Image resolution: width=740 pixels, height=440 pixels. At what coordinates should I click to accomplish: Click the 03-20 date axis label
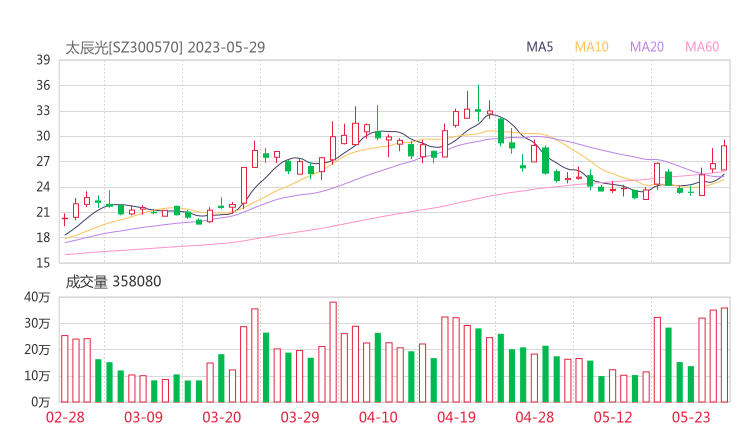pyautogui.click(x=222, y=417)
